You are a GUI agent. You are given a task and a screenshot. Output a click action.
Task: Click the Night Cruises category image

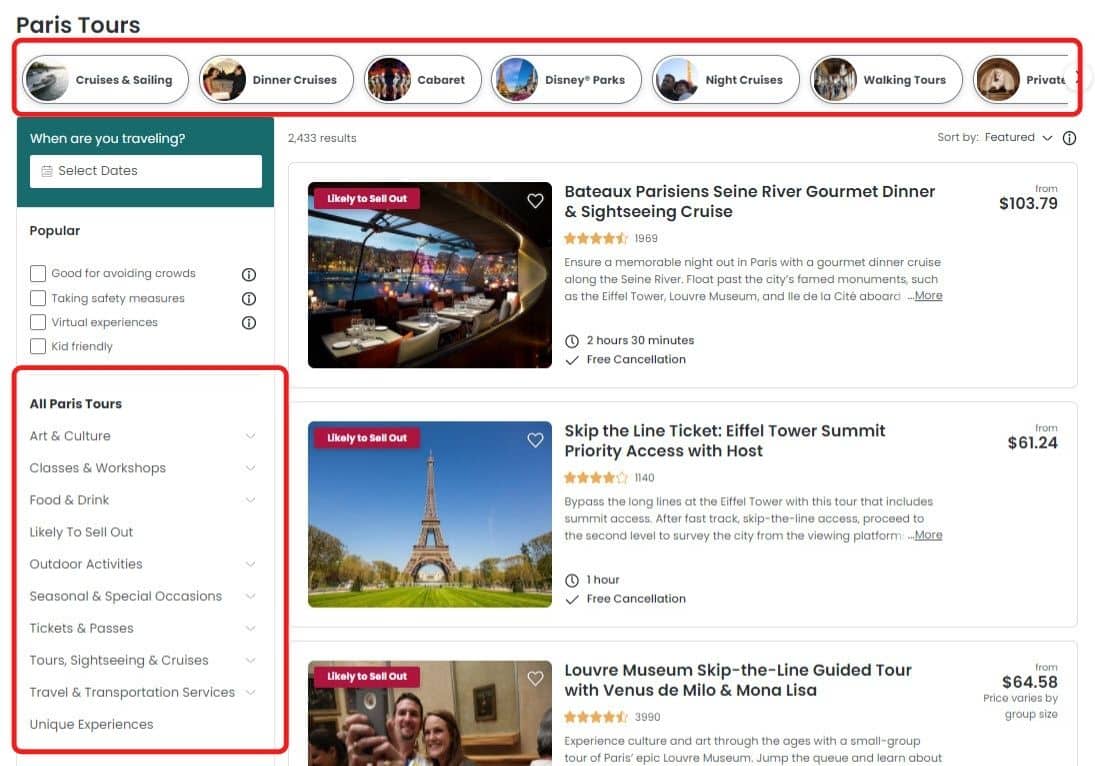[677, 80]
